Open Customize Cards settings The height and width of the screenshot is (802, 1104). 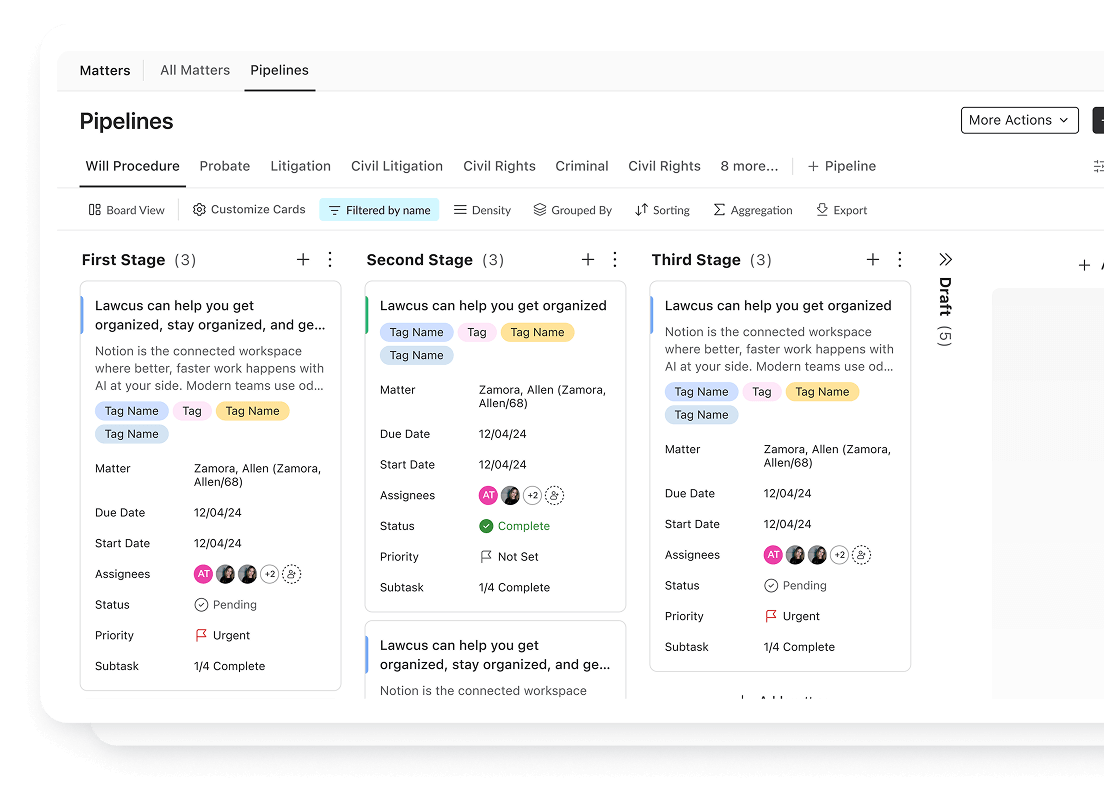(249, 210)
